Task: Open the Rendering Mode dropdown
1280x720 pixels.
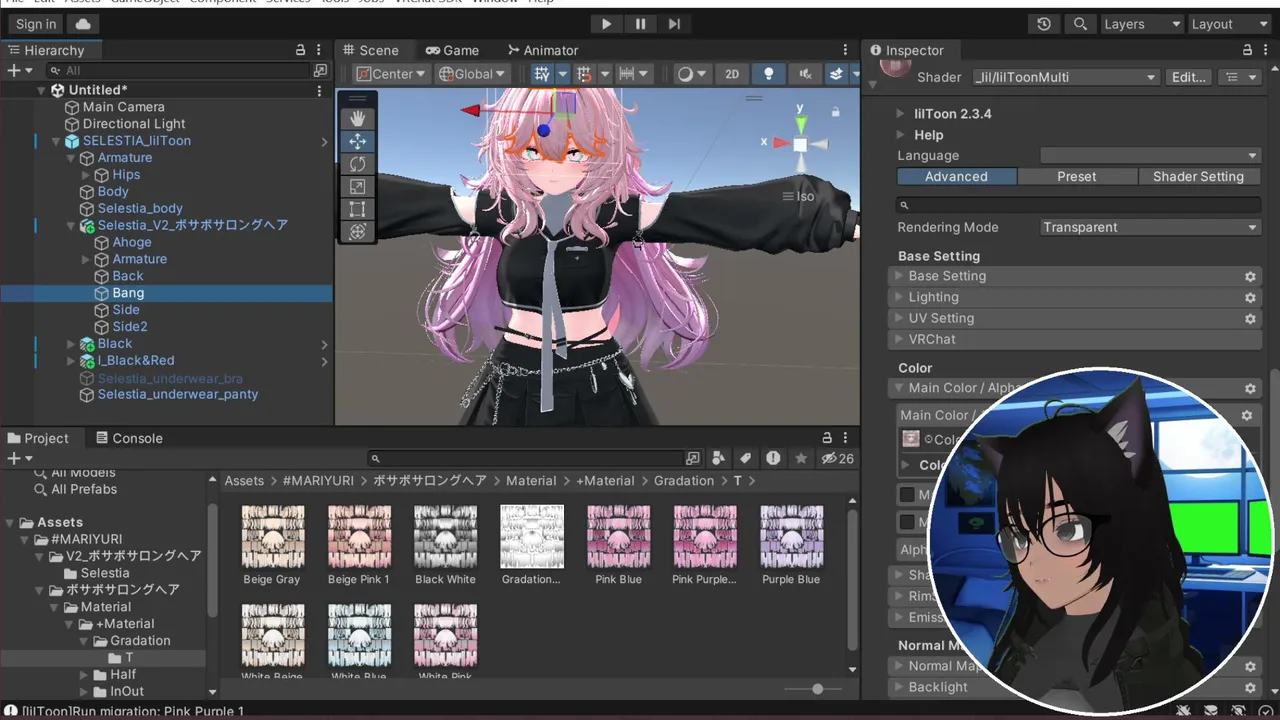Action: [x=1150, y=227]
